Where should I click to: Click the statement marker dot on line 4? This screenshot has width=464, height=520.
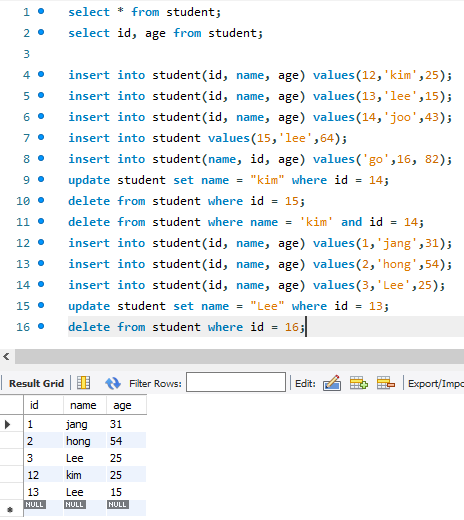click(41, 74)
